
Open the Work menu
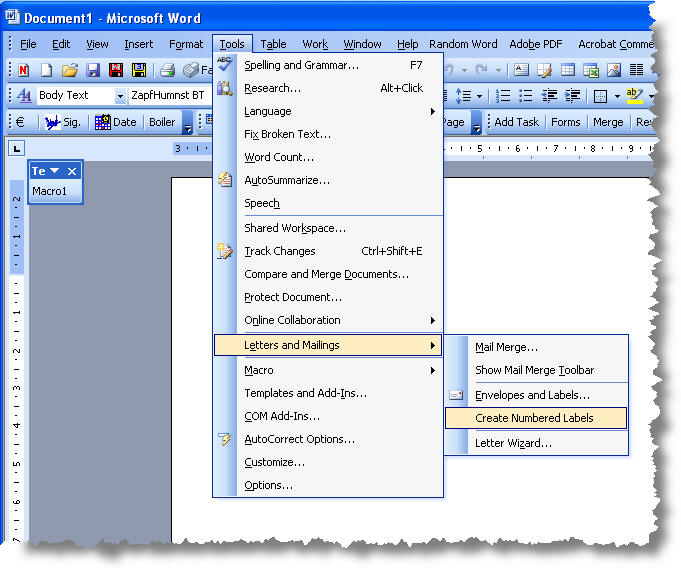click(315, 44)
